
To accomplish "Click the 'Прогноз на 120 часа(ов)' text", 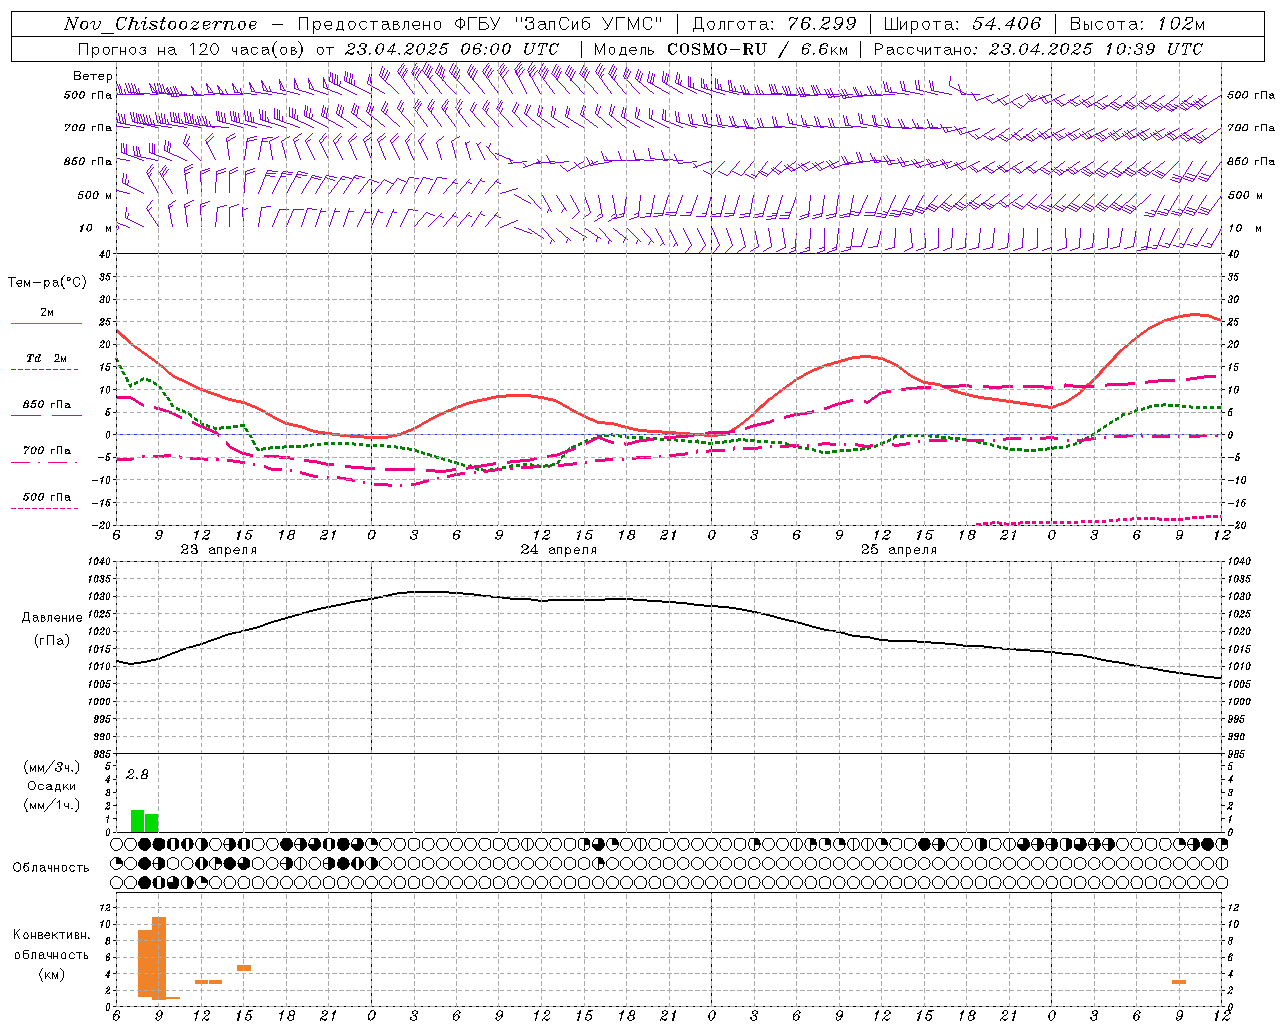I will pos(192,49).
